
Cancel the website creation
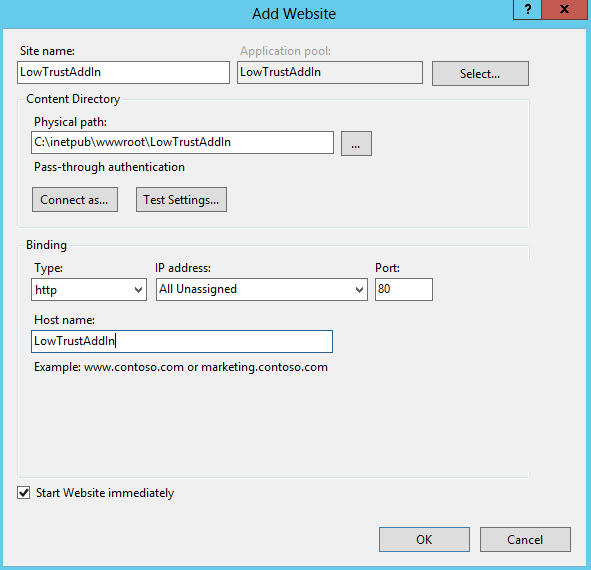tap(525, 539)
